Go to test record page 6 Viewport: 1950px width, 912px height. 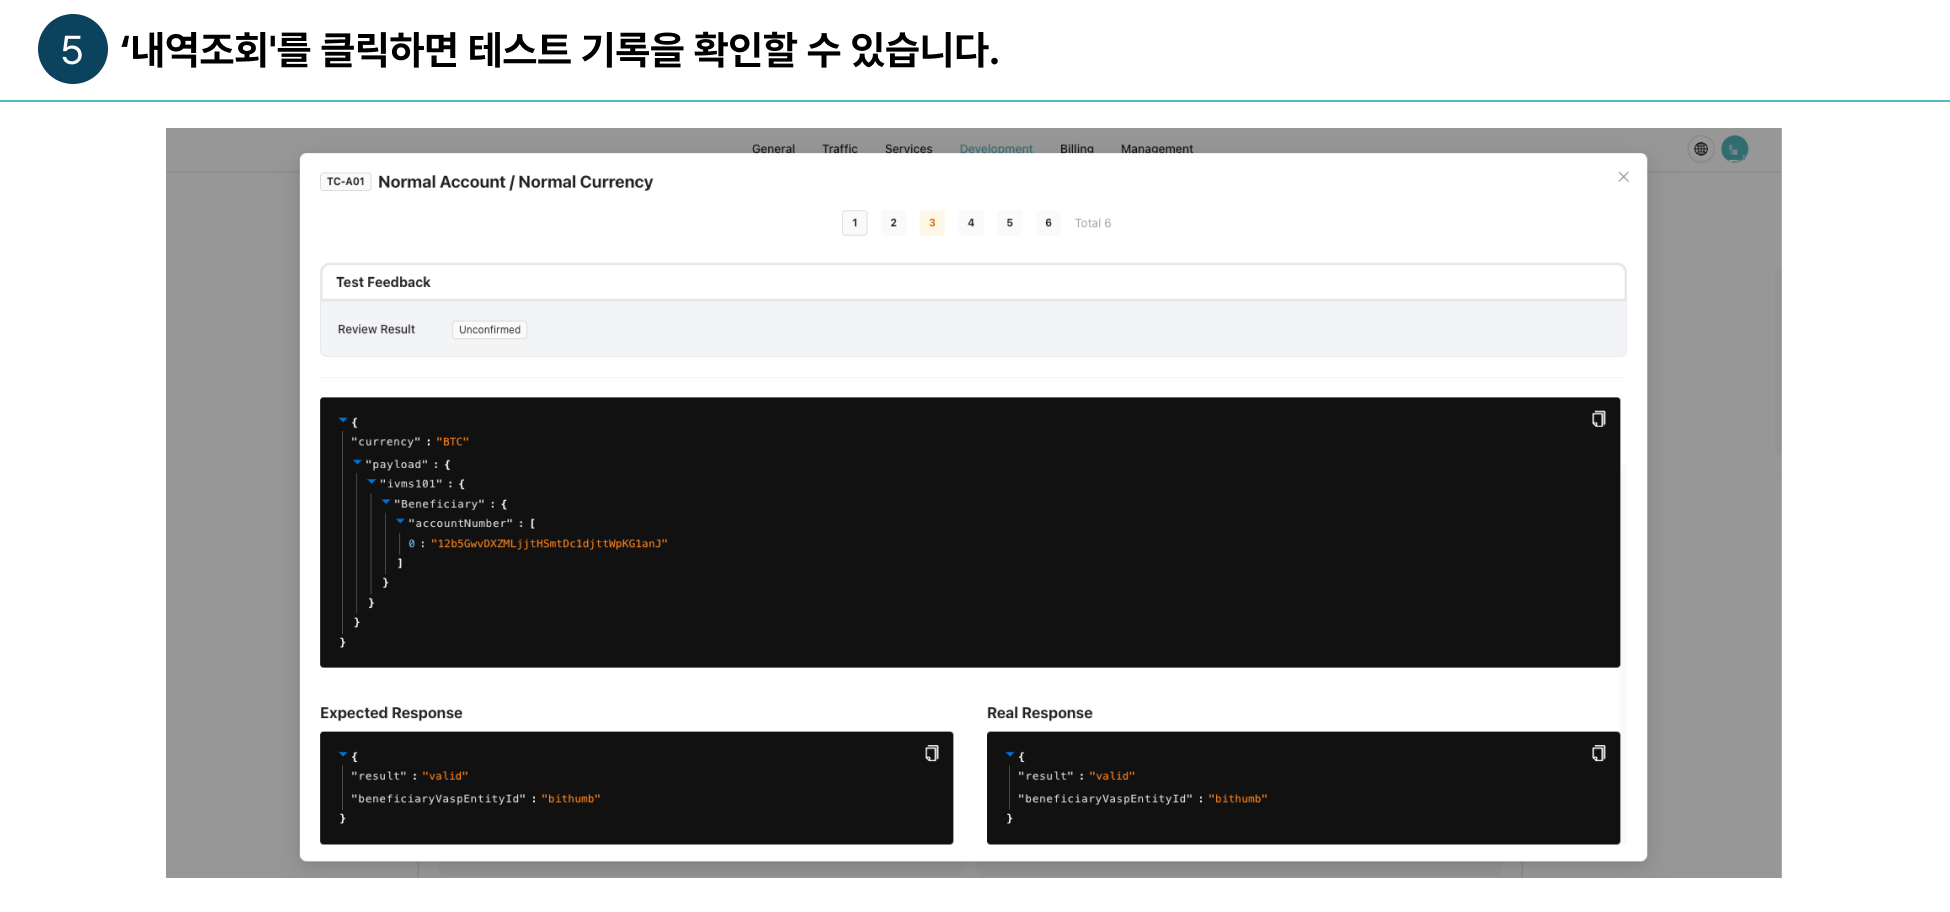(x=1048, y=223)
